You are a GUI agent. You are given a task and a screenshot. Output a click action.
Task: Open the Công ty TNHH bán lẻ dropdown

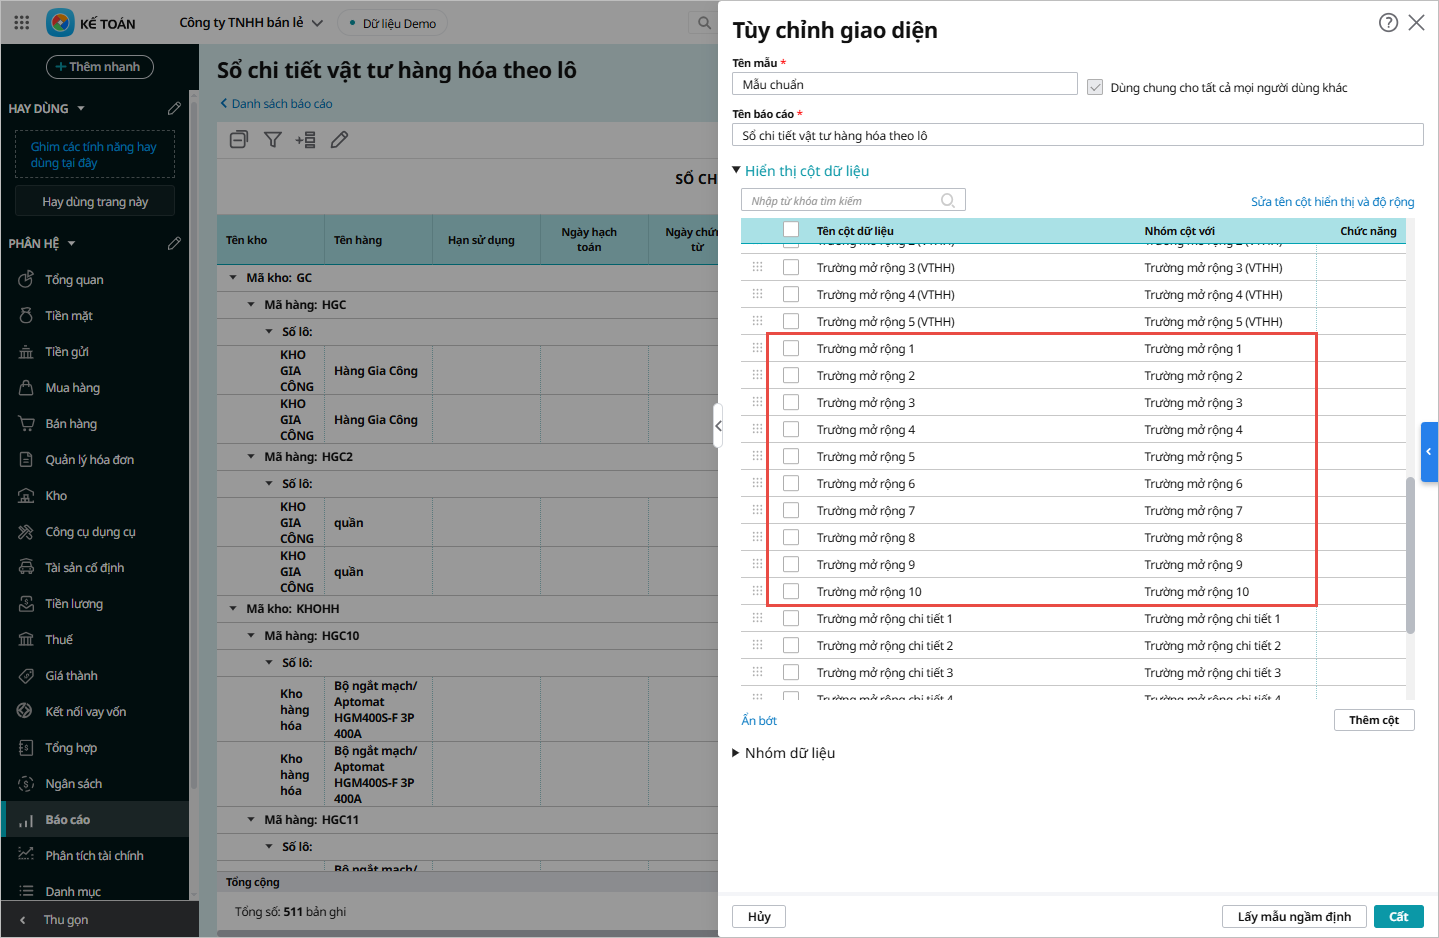pyautogui.click(x=251, y=22)
